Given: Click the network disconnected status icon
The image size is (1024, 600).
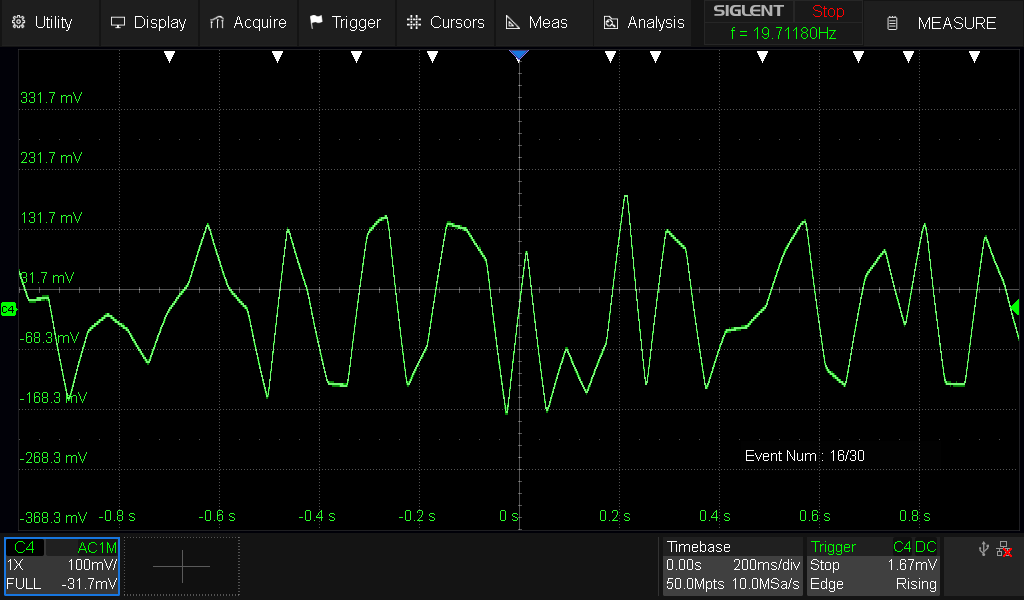Looking at the screenshot, I should click(1004, 548).
